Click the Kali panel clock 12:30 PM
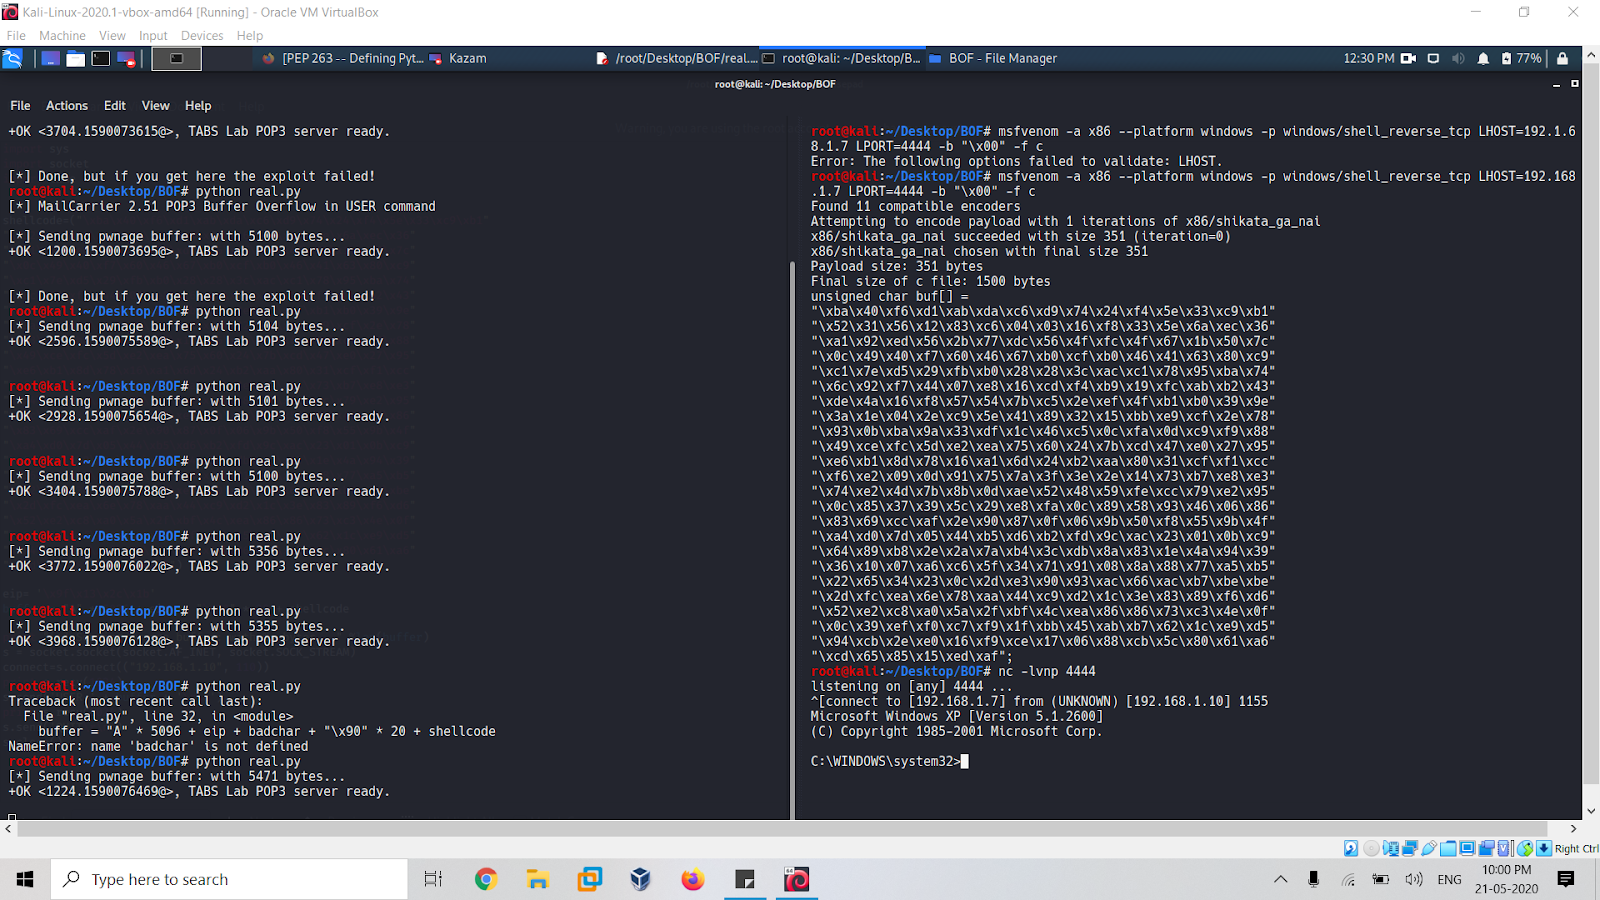1600x900 pixels. tap(1368, 59)
